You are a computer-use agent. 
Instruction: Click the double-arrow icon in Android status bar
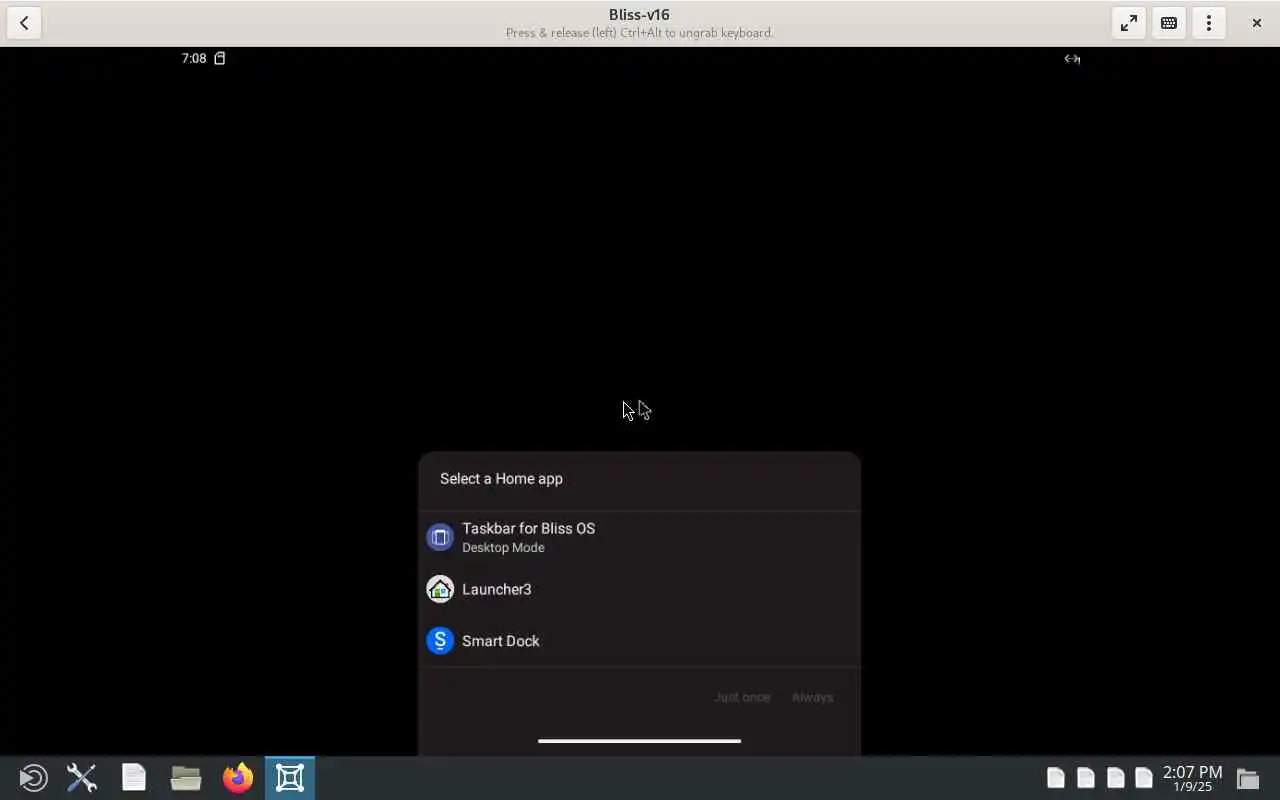pos(1072,59)
